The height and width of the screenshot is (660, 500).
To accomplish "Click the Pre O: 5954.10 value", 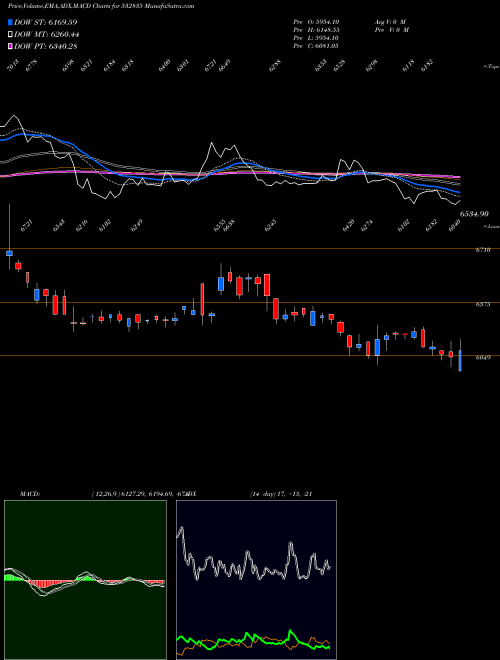I will (316, 21).
